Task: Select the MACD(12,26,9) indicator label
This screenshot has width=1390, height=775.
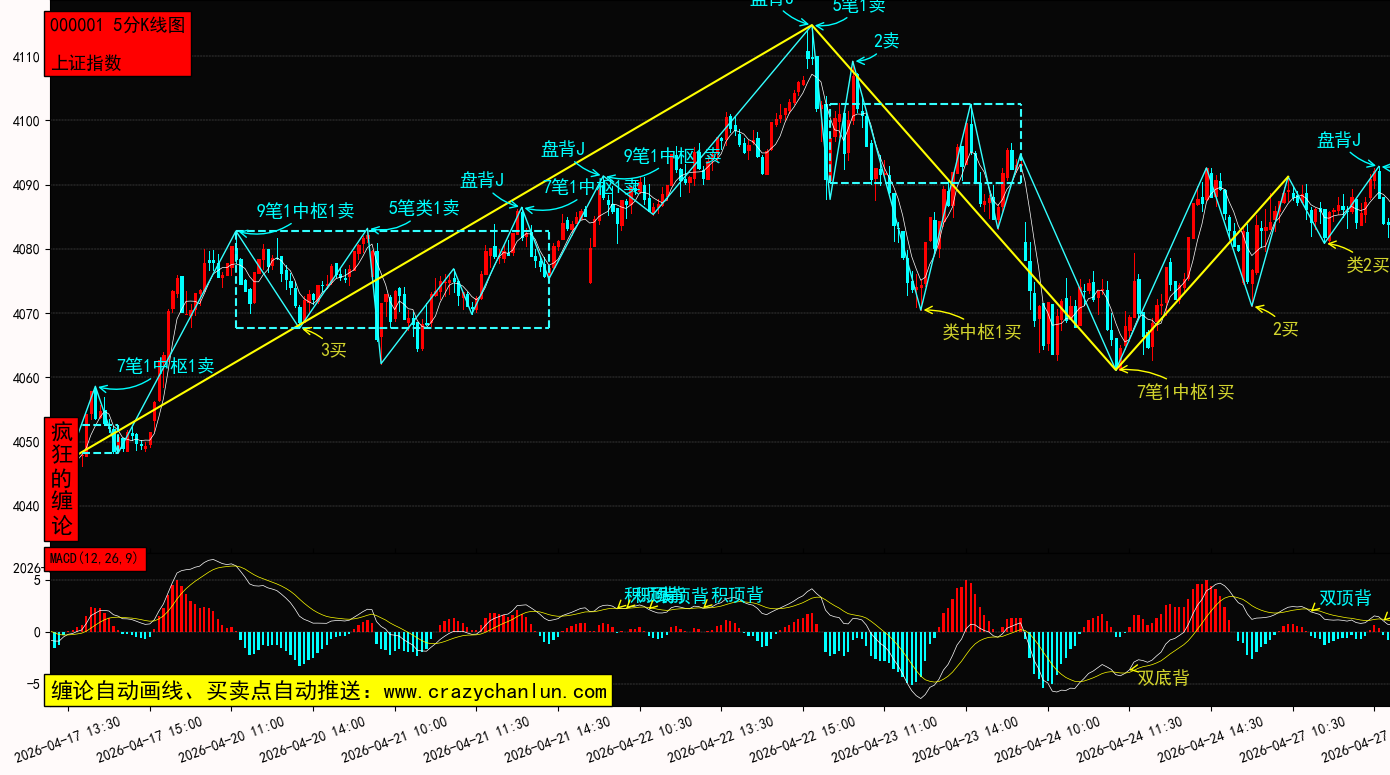Action: point(95,559)
